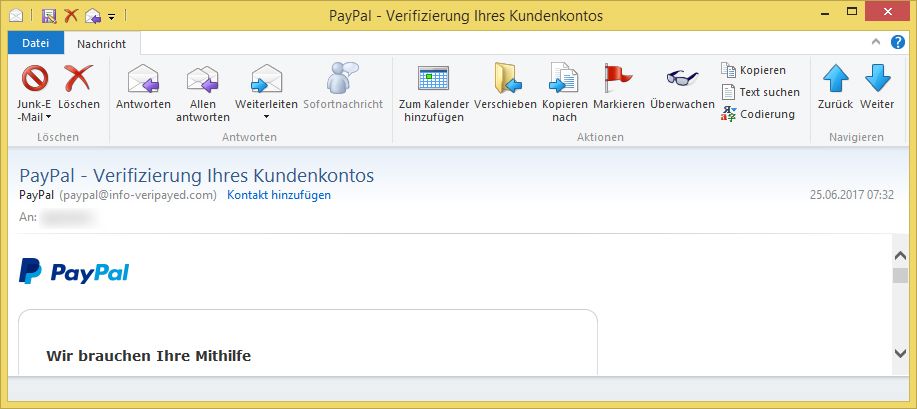This screenshot has width=917, height=409.
Task: Click the Kopieren command in Aktionen
Action: point(753,70)
